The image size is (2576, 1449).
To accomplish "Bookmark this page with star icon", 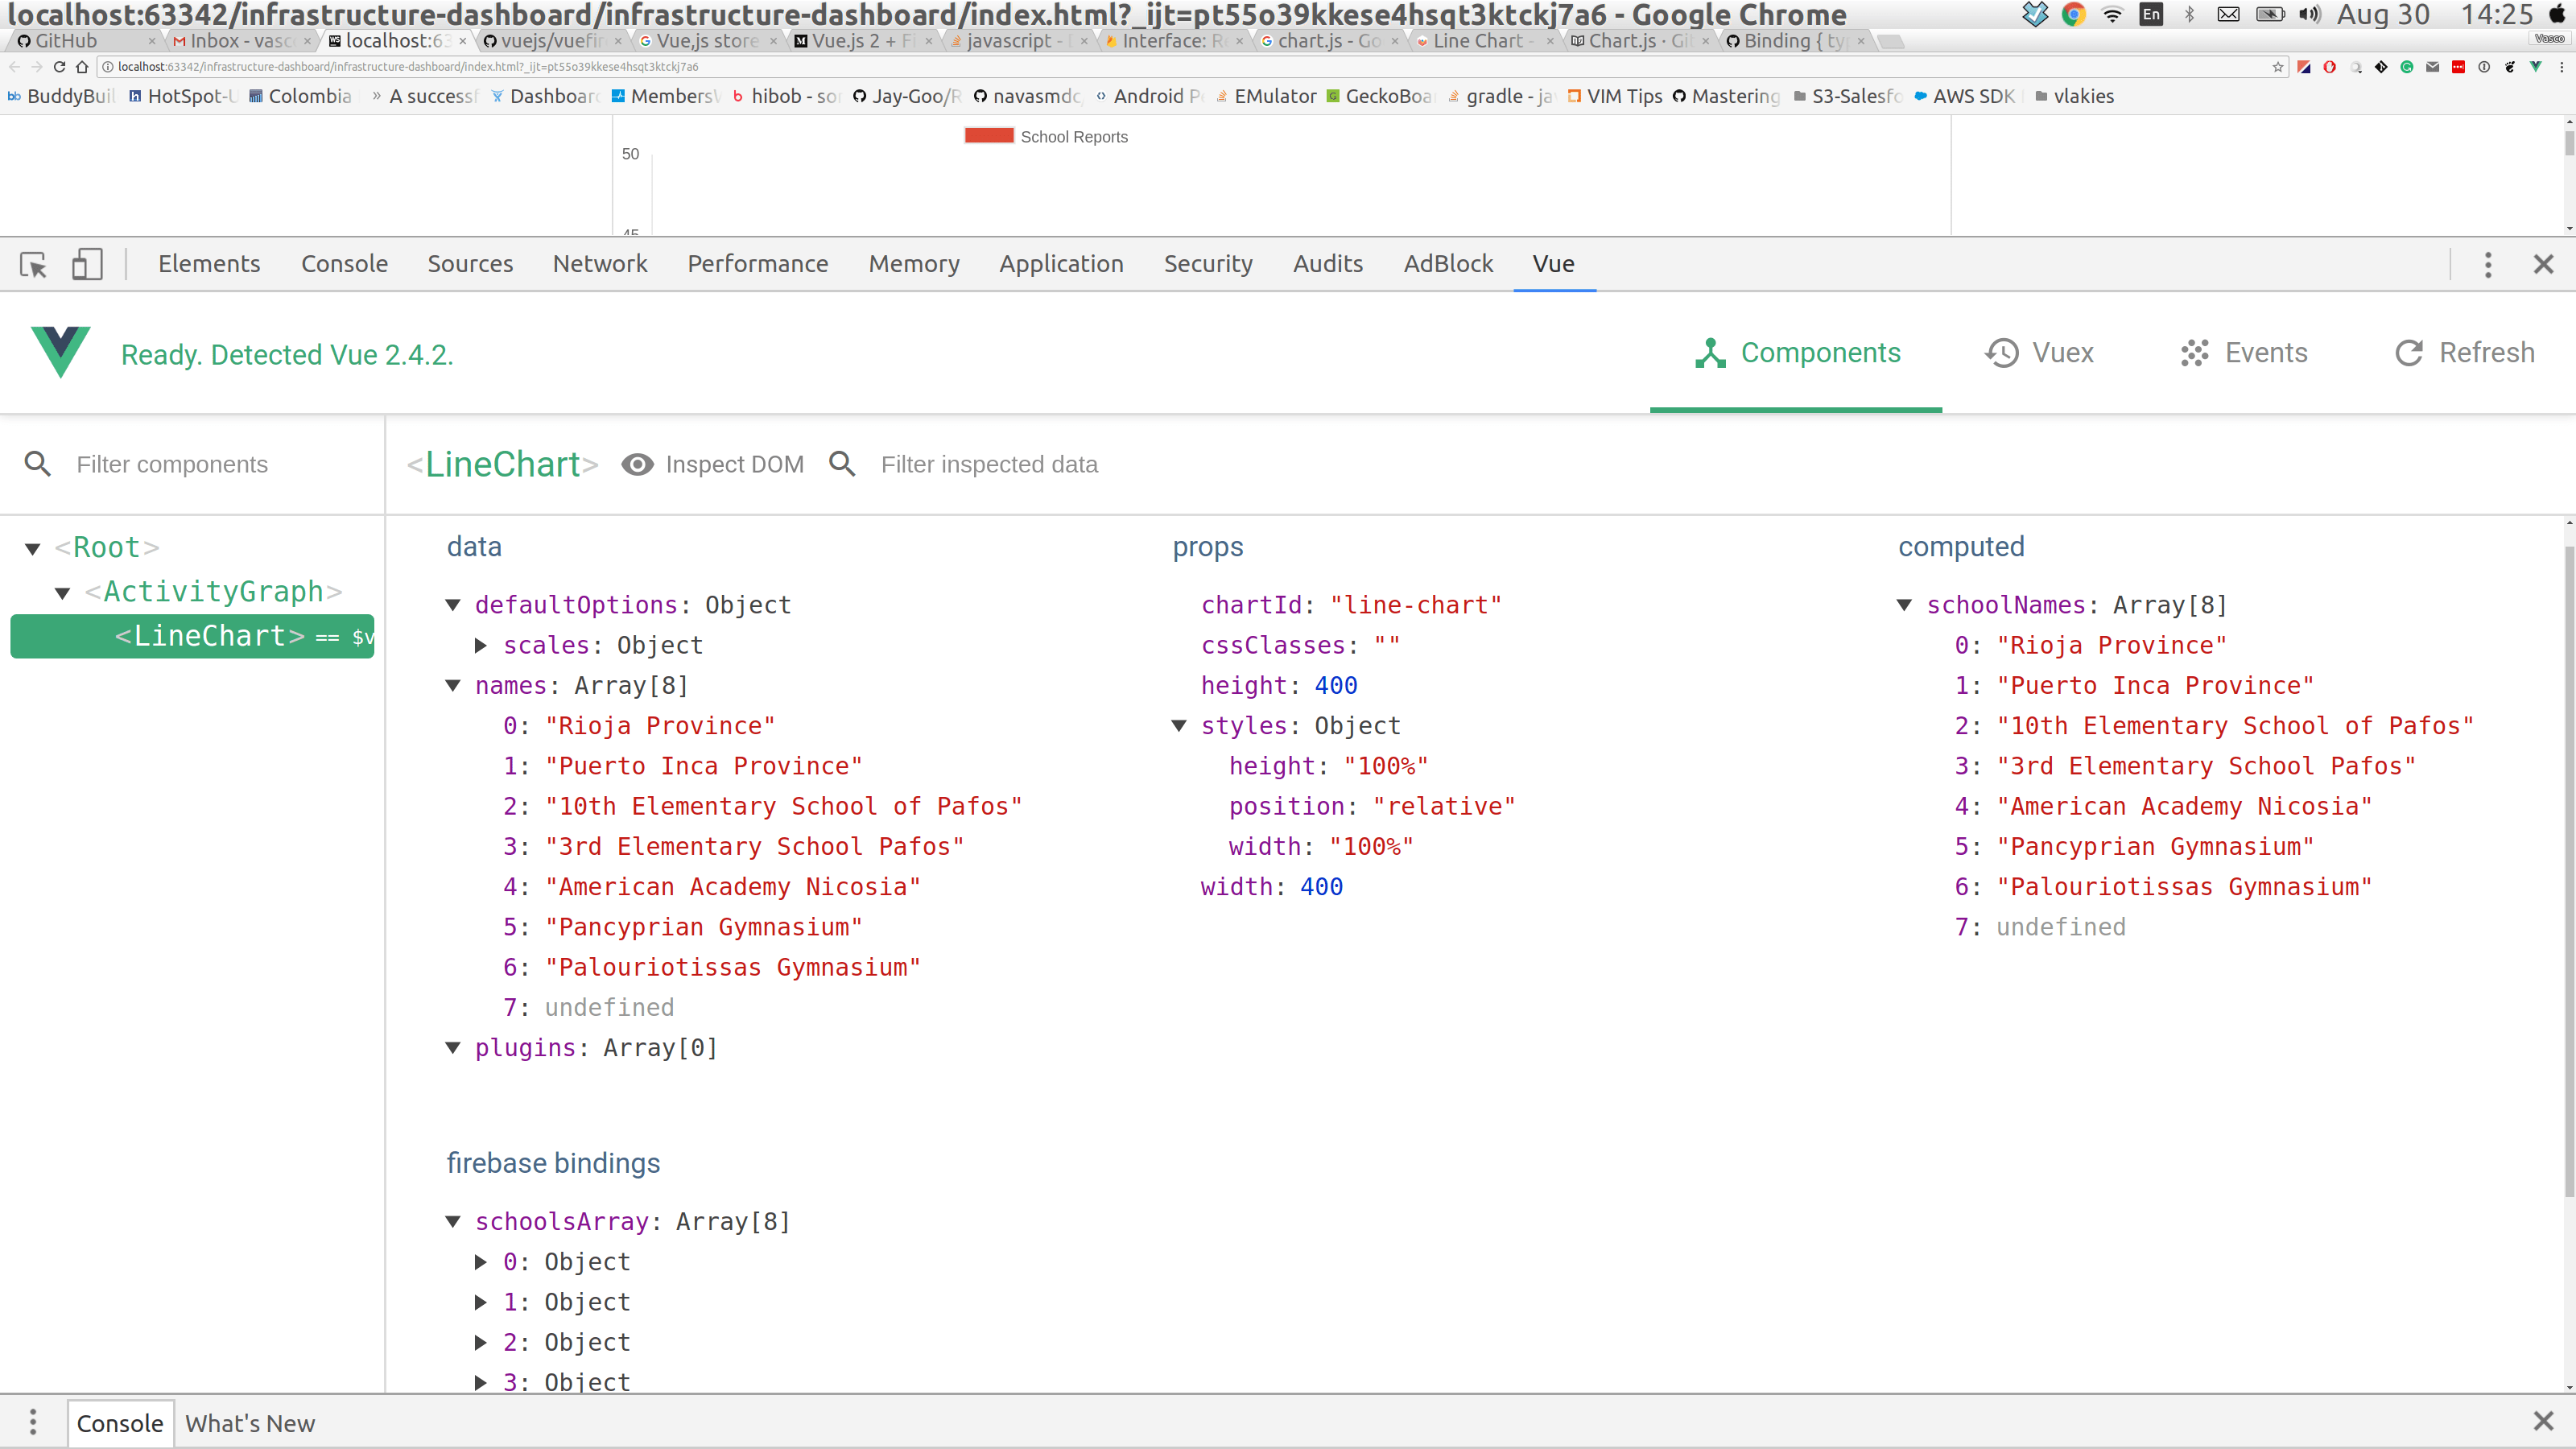I will click(x=2278, y=67).
